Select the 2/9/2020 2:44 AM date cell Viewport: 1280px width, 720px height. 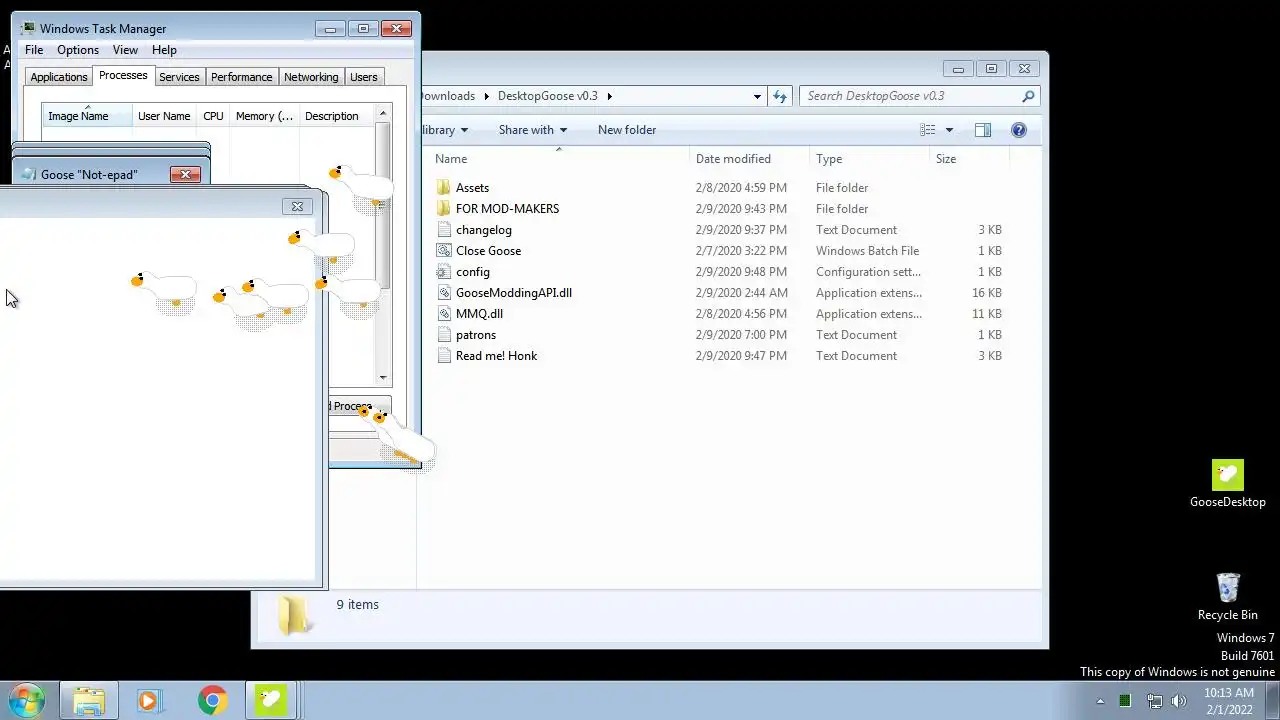pyautogui.click(x=742, y=293)
